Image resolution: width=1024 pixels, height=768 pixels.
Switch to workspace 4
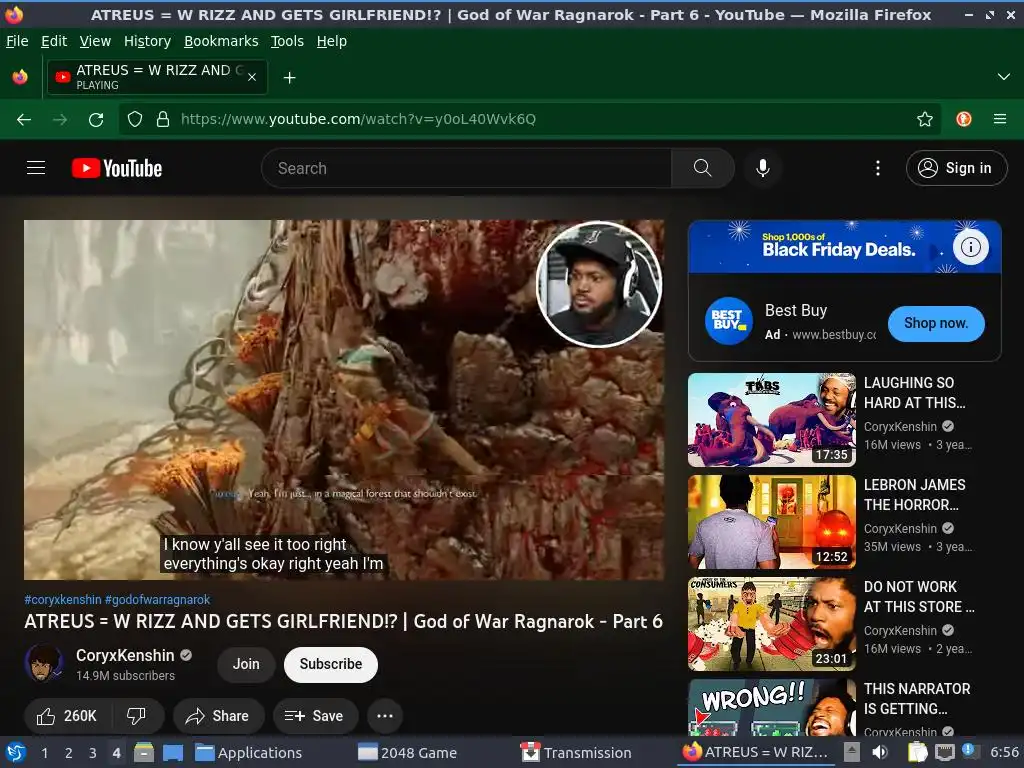[116, 753]
